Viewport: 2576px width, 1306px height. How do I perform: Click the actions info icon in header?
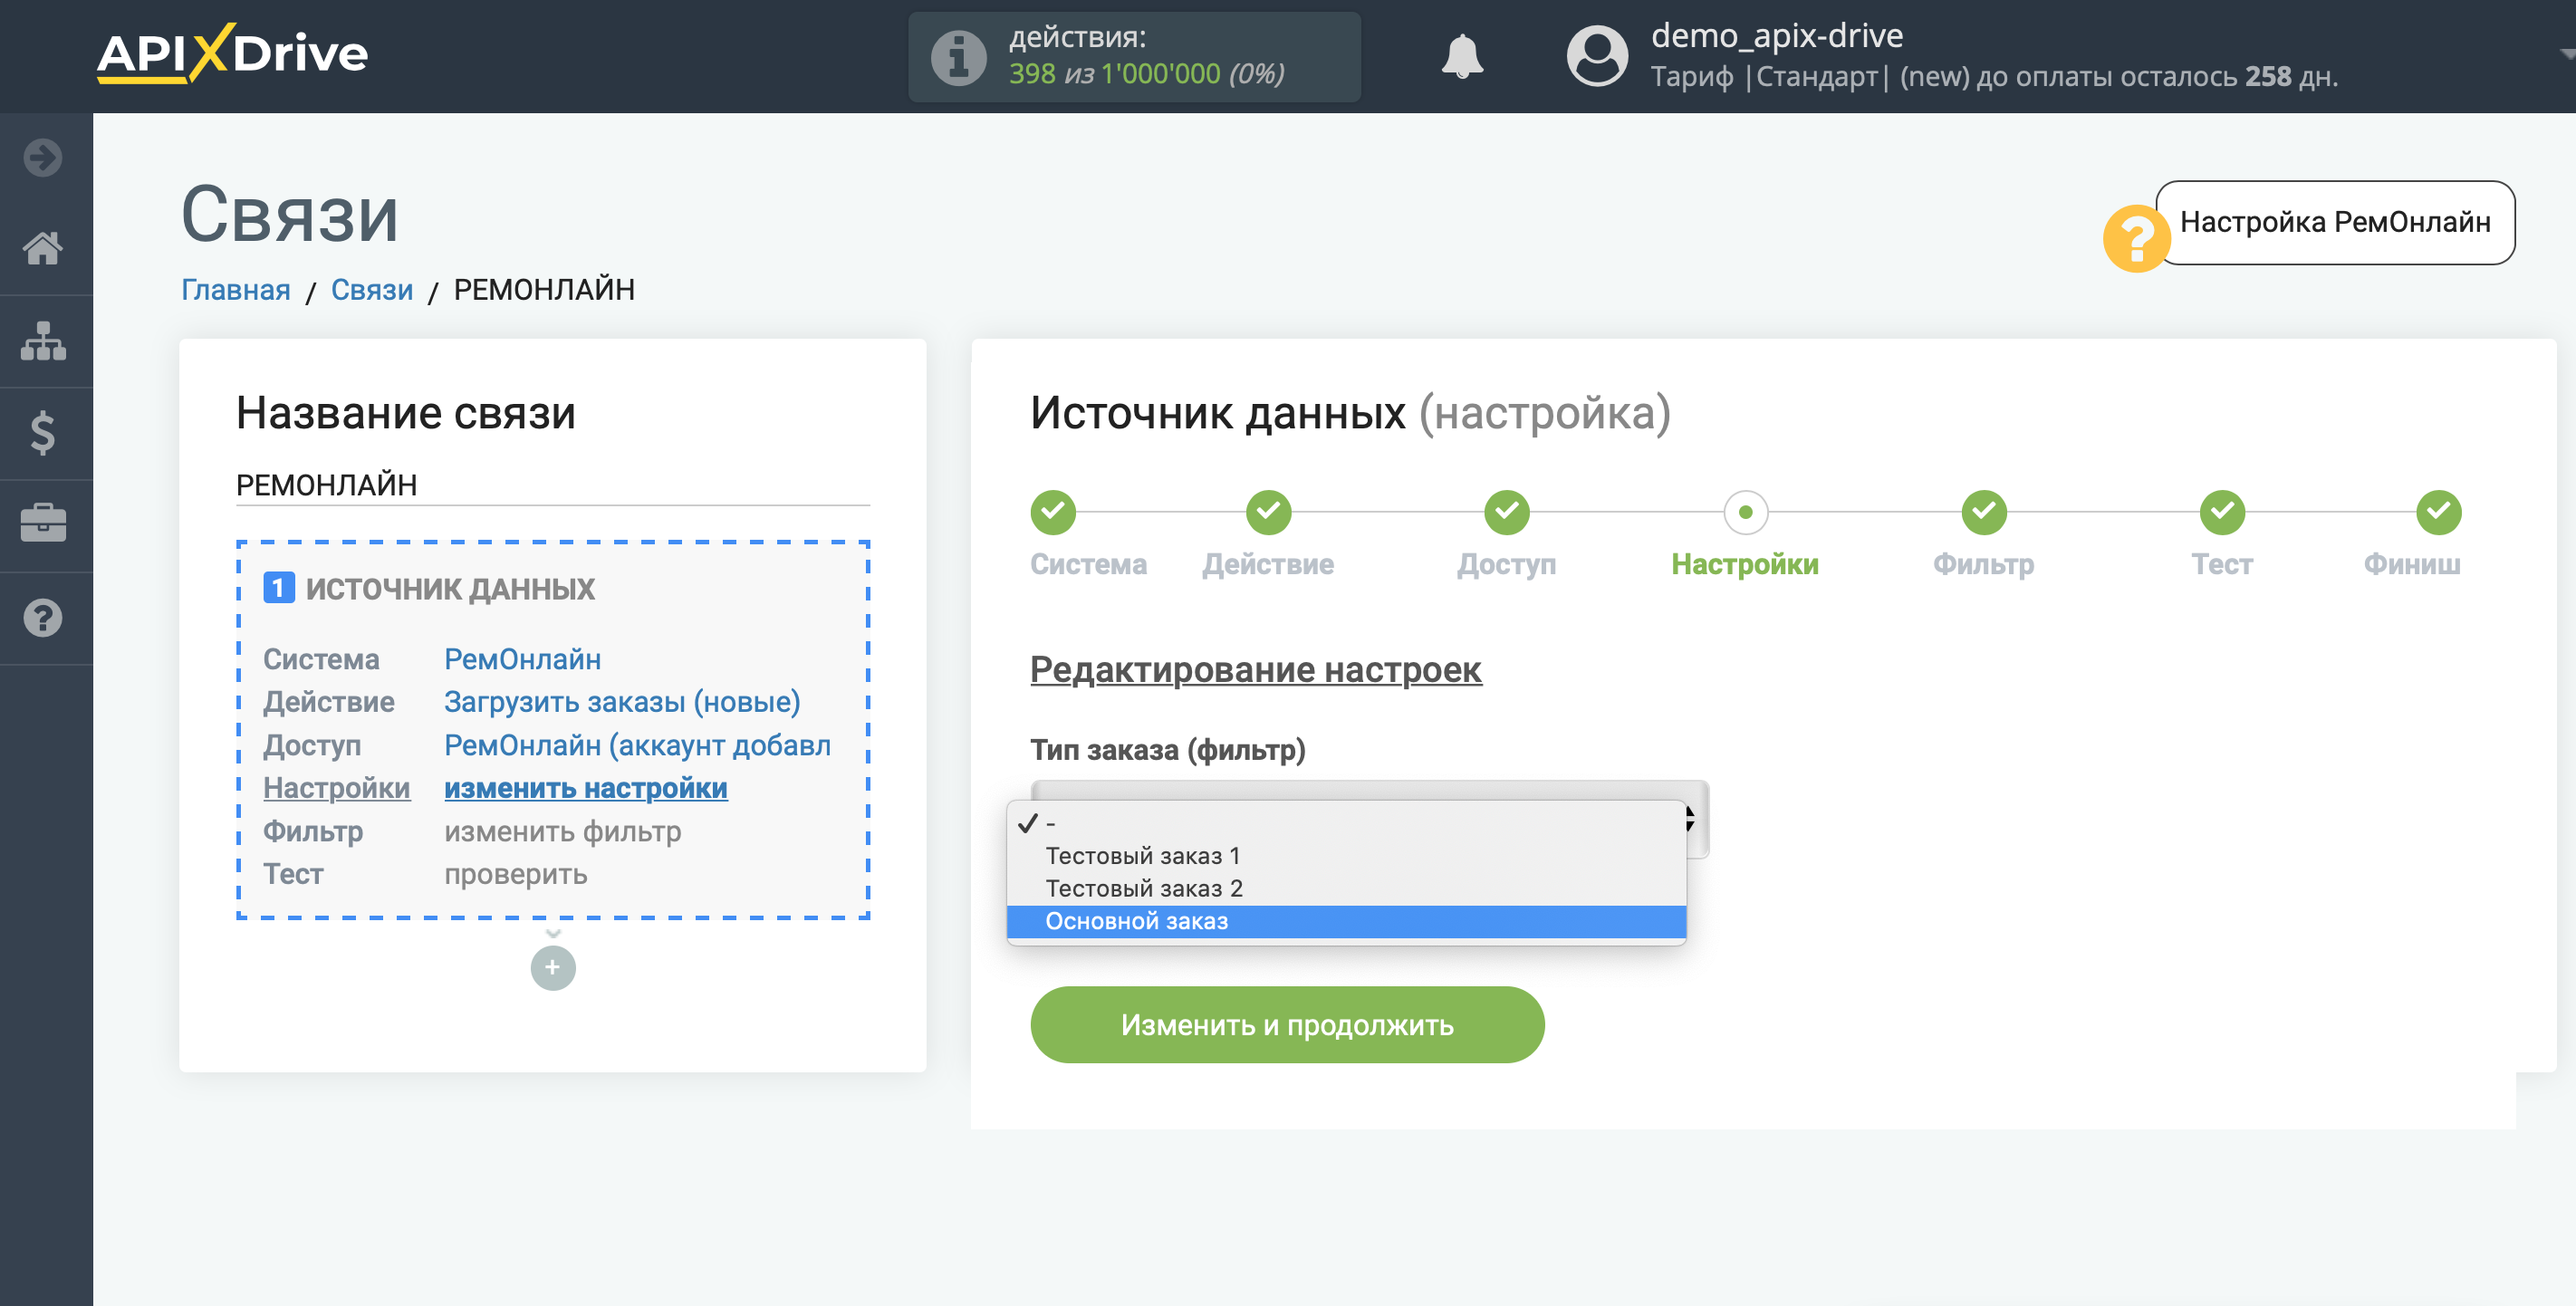[958, 57]
